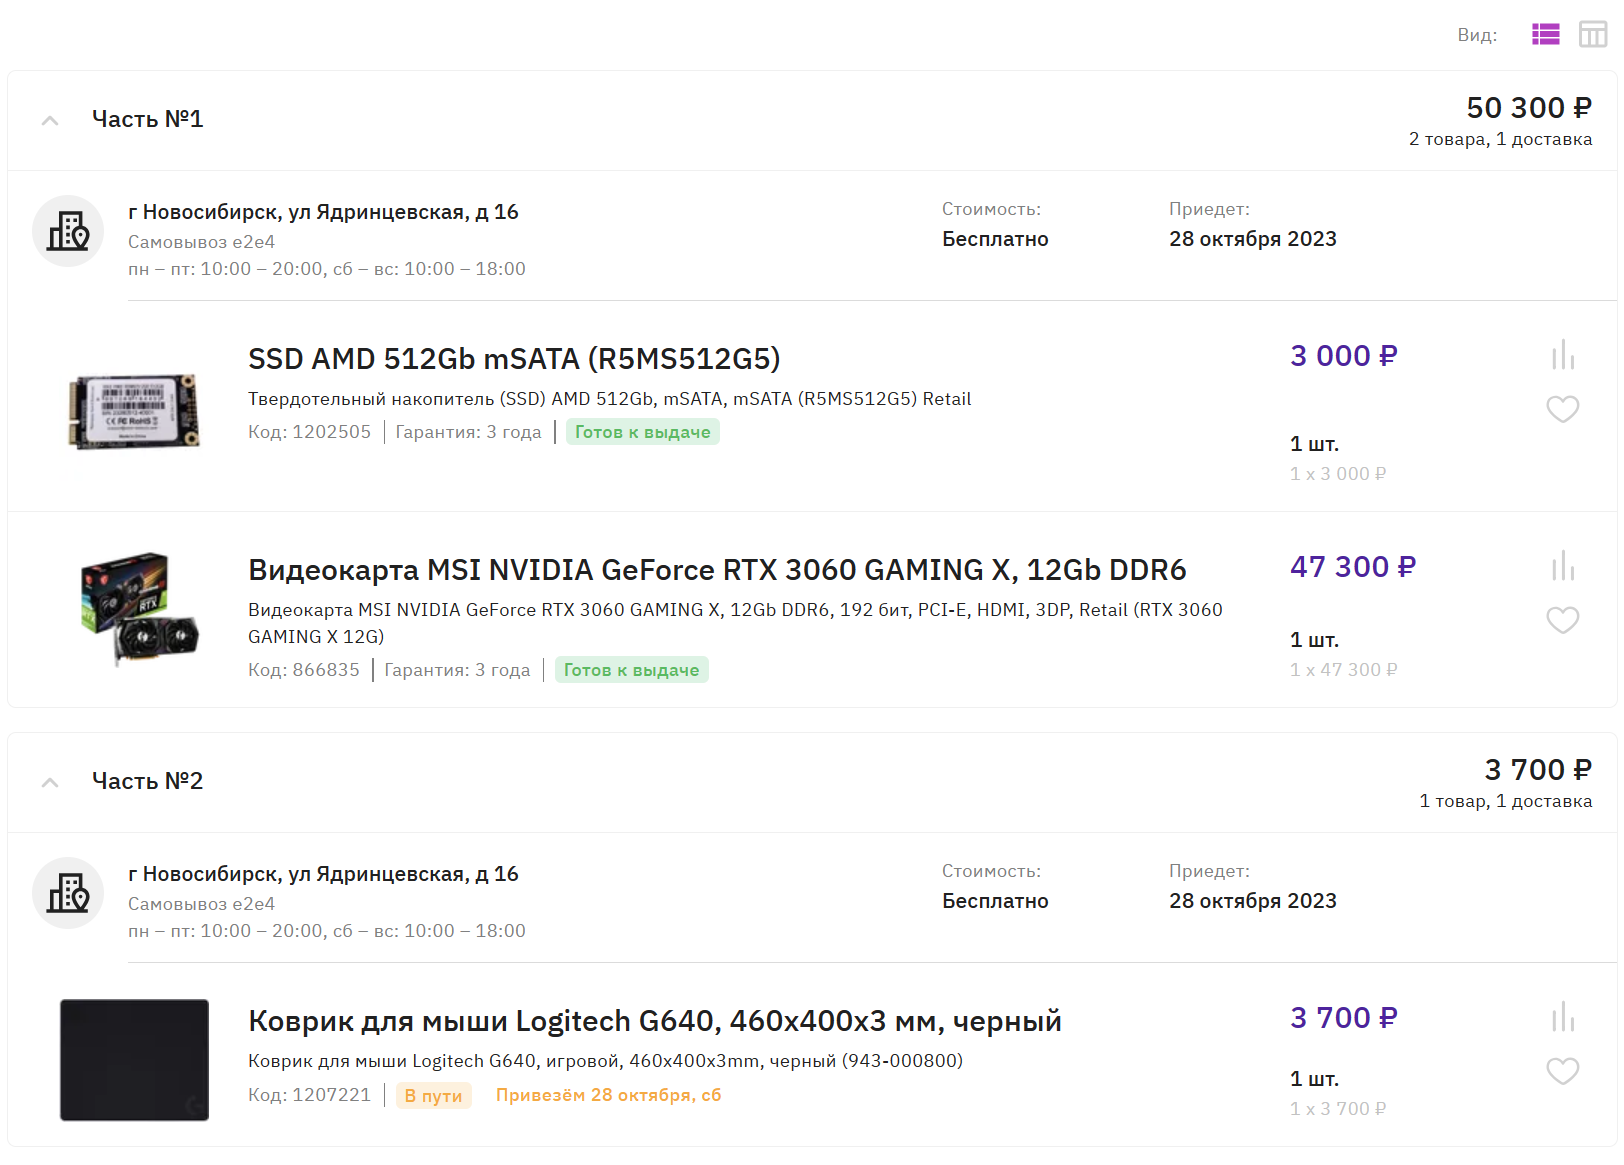
Task: Add SSD AMD 512Gb to favorites
Action: point(1562,409)
